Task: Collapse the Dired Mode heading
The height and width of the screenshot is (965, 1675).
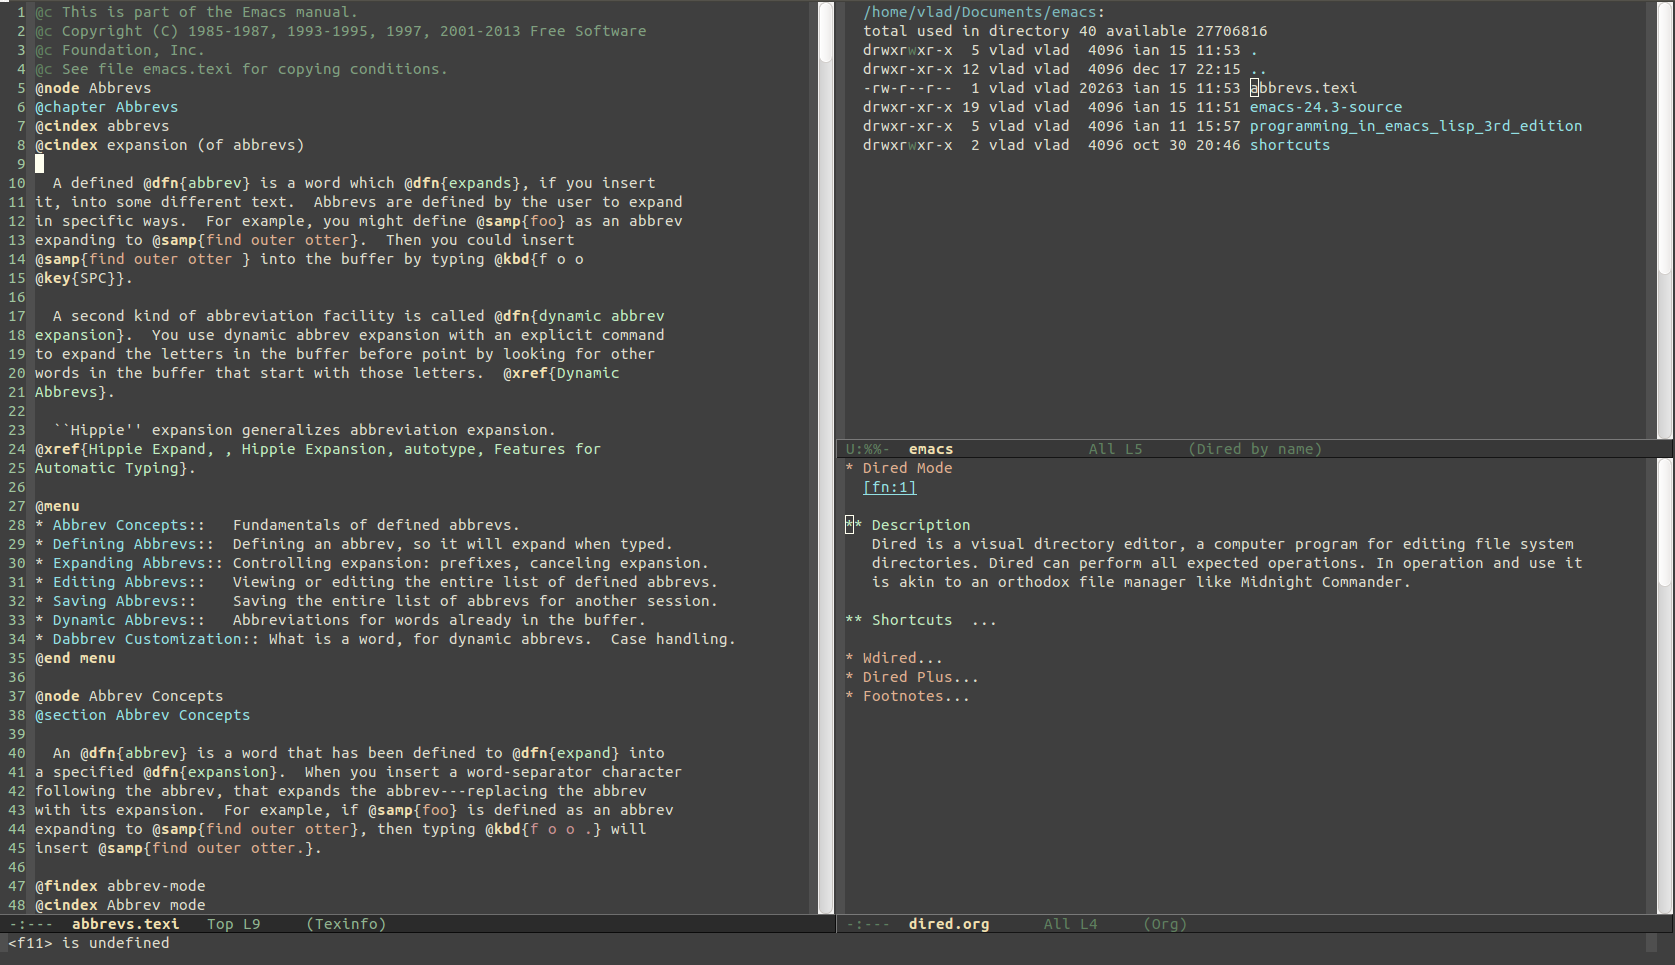Action: (899, 468)
